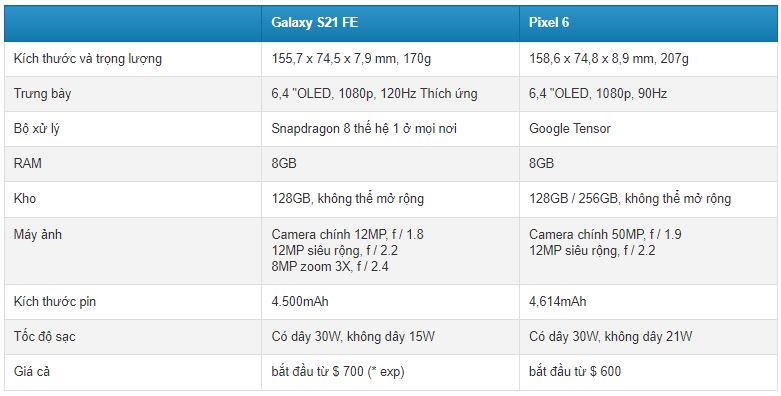
Task: Select the bắt đầu từ $ 700 price cell
Action: tap(338, 372)
